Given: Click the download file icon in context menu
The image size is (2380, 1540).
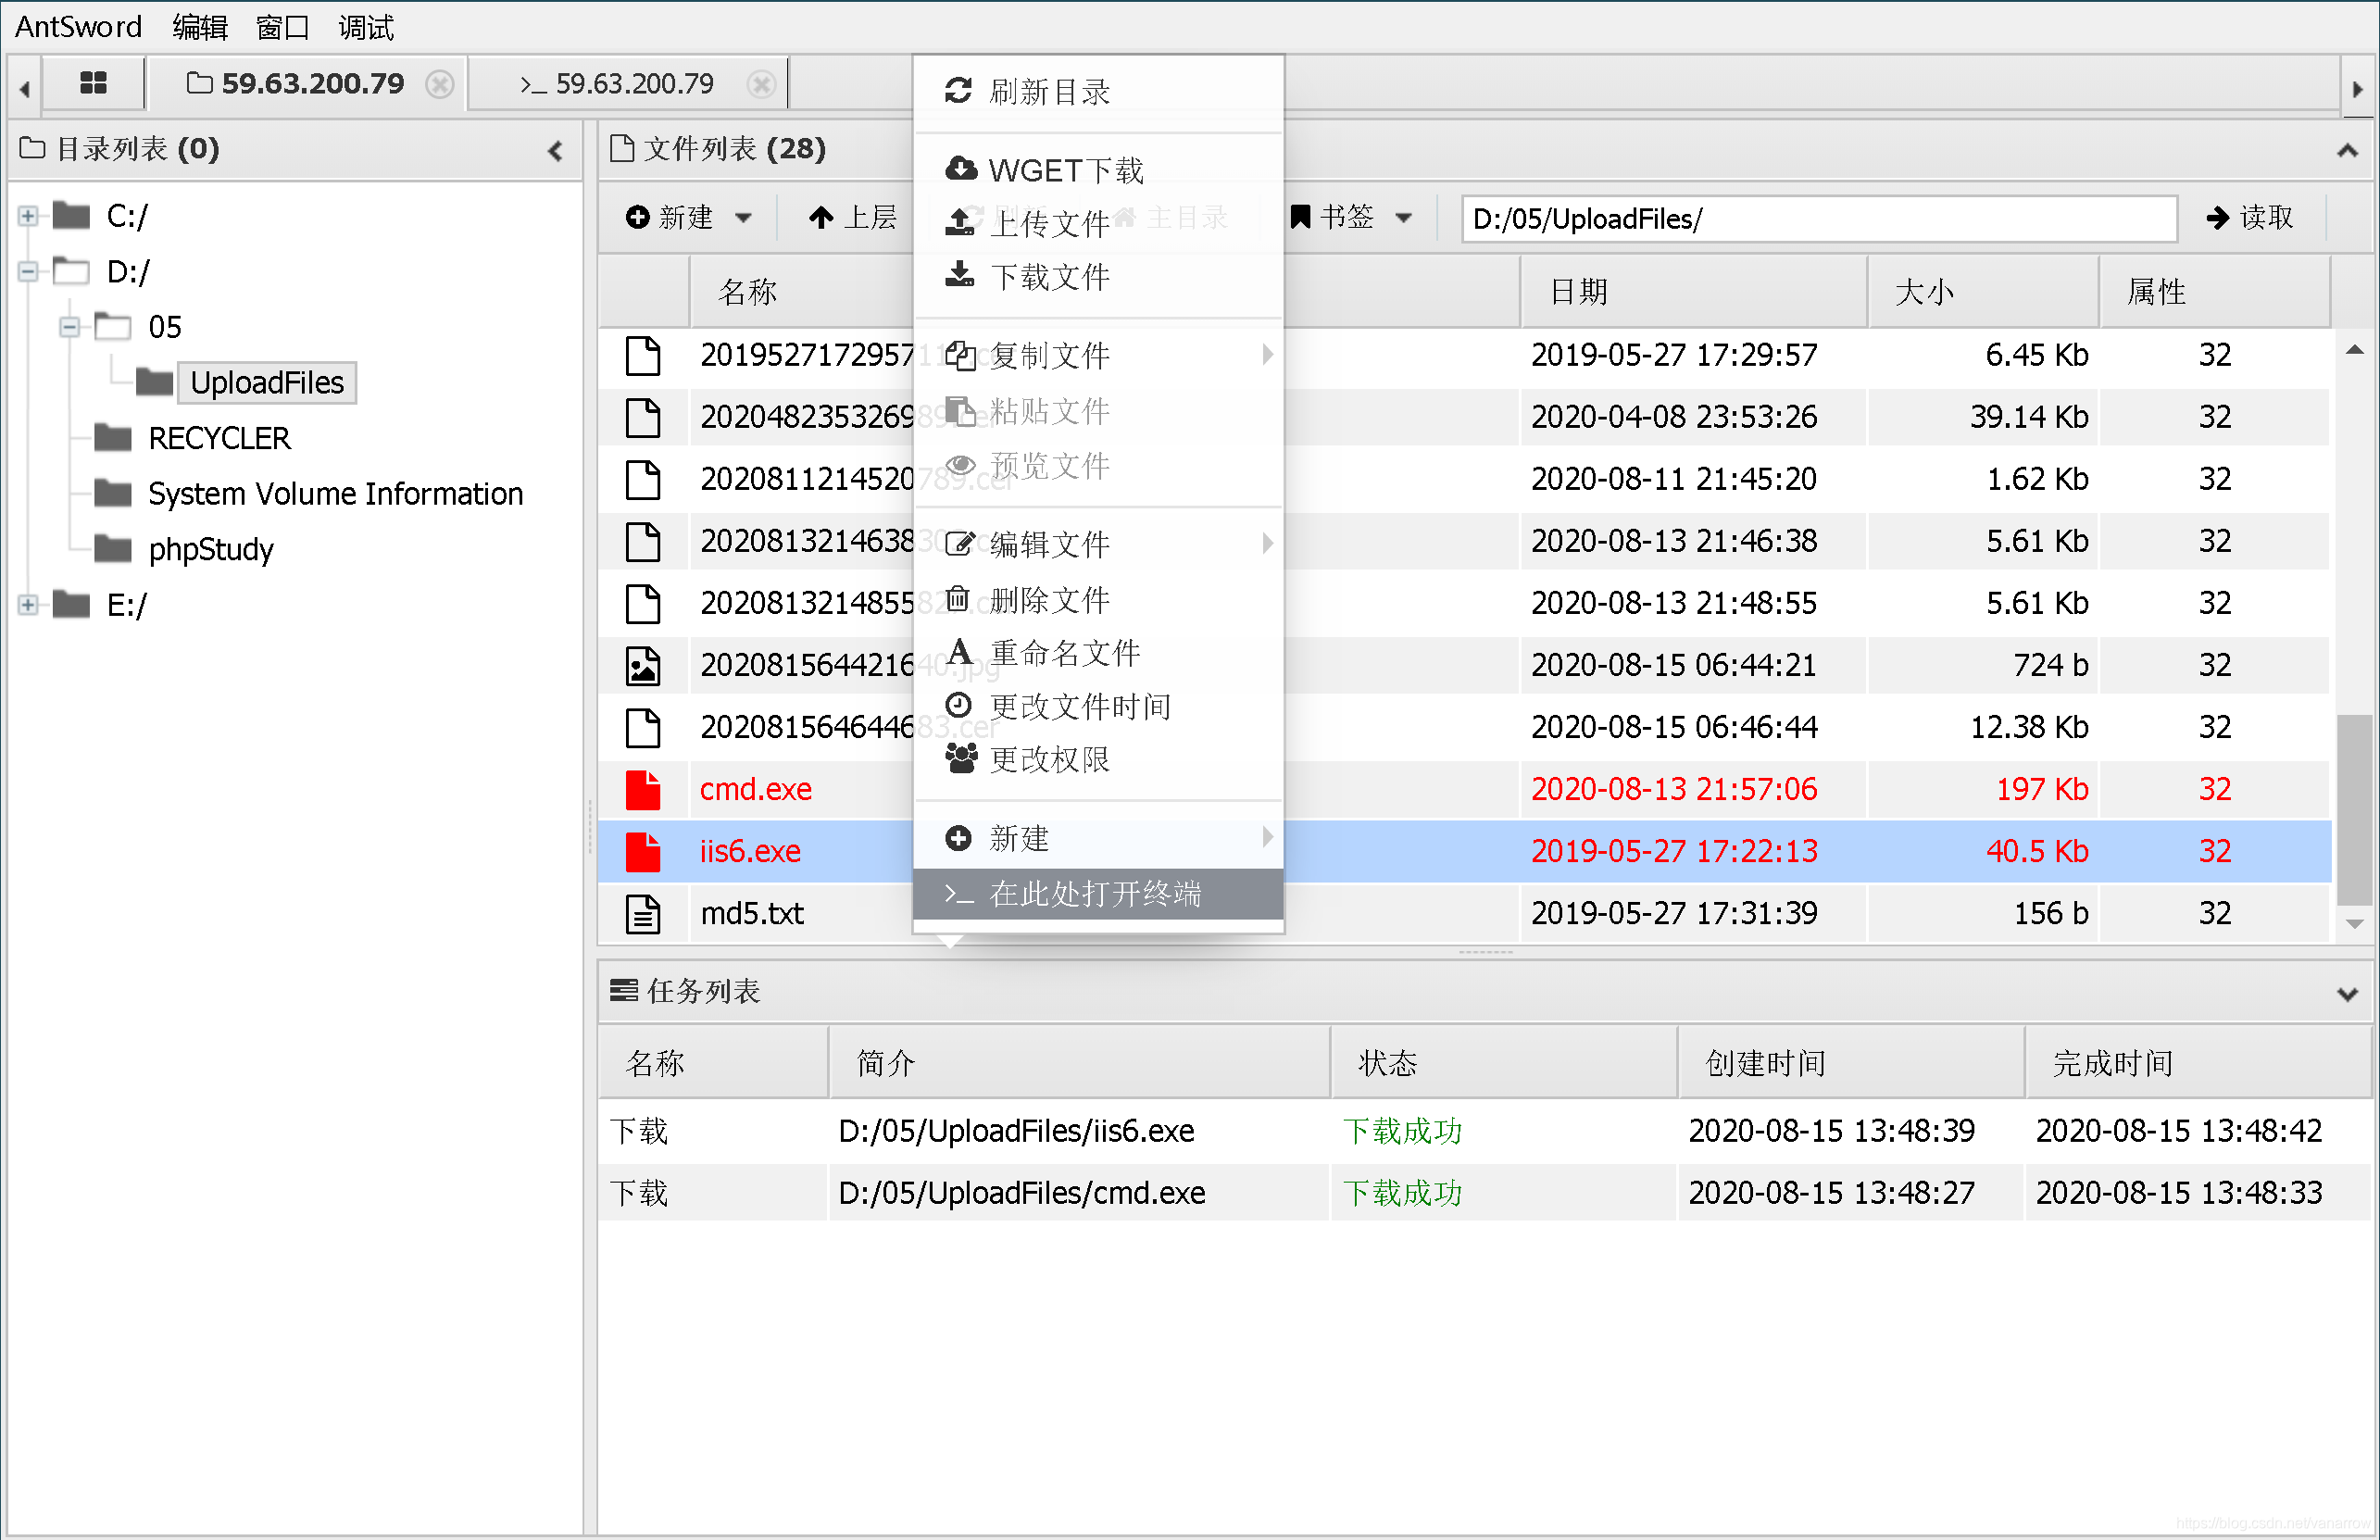Looking at the screenshot, I should tap(959, 274).
